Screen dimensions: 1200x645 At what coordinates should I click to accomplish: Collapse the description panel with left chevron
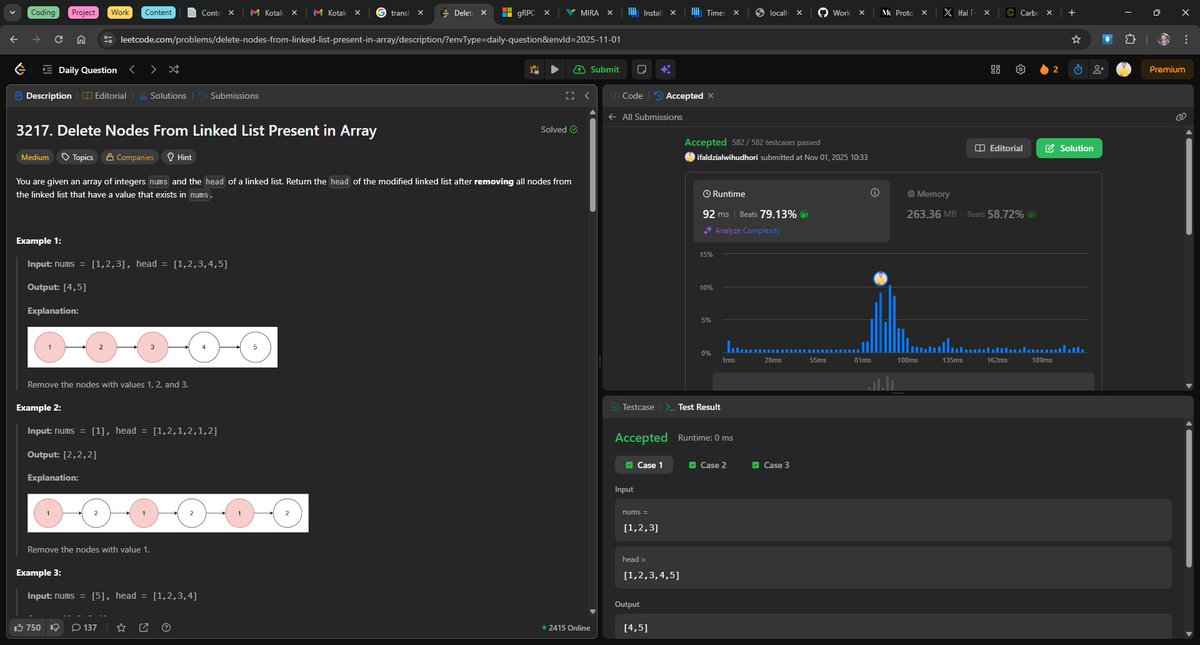[x=587, y=96]
